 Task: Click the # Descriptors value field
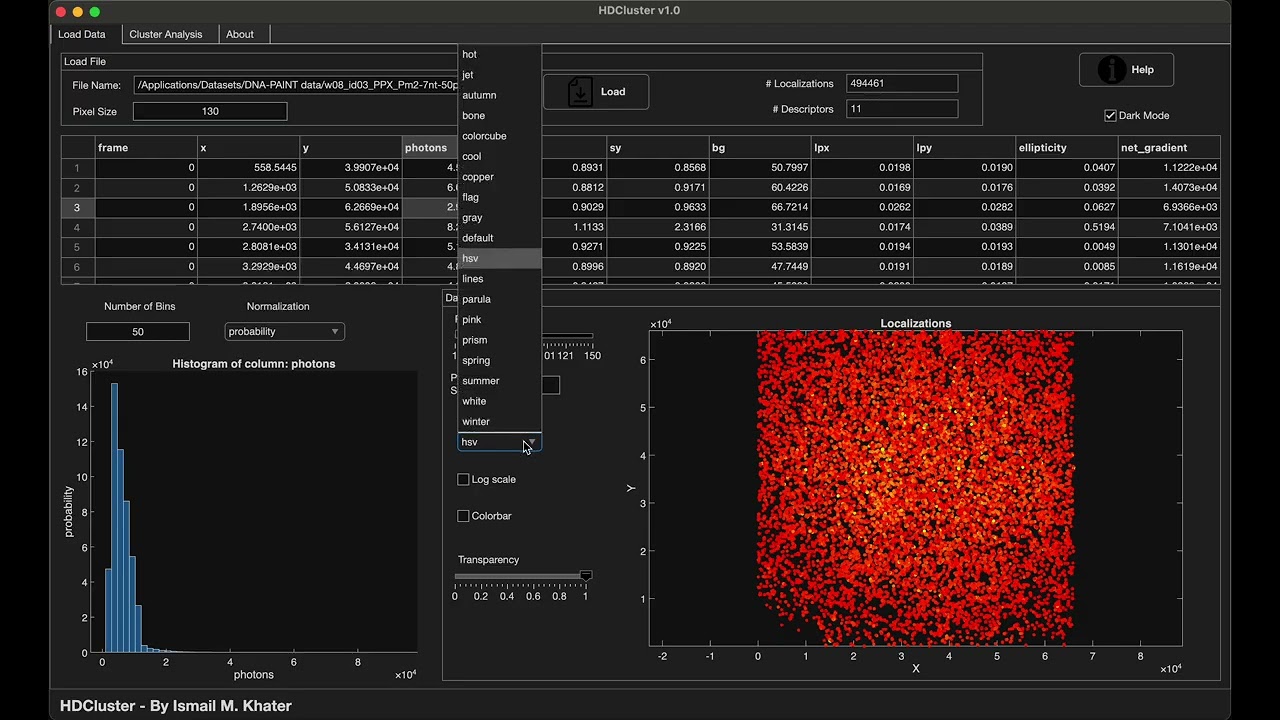(x=902, y=109)
